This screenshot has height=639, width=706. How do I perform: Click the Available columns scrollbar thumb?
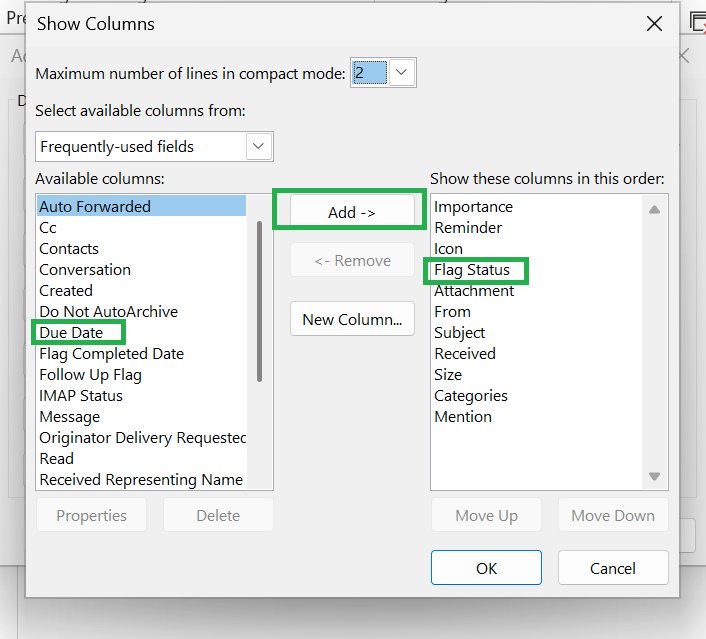(259, 301)
